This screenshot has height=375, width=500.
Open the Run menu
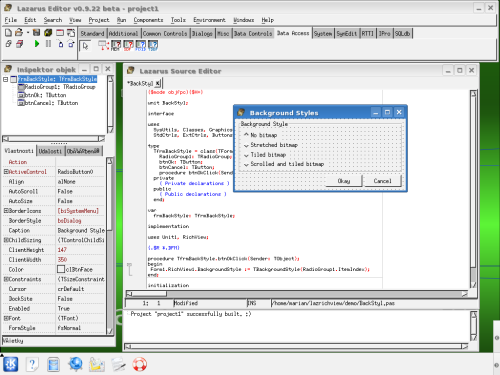121,20
